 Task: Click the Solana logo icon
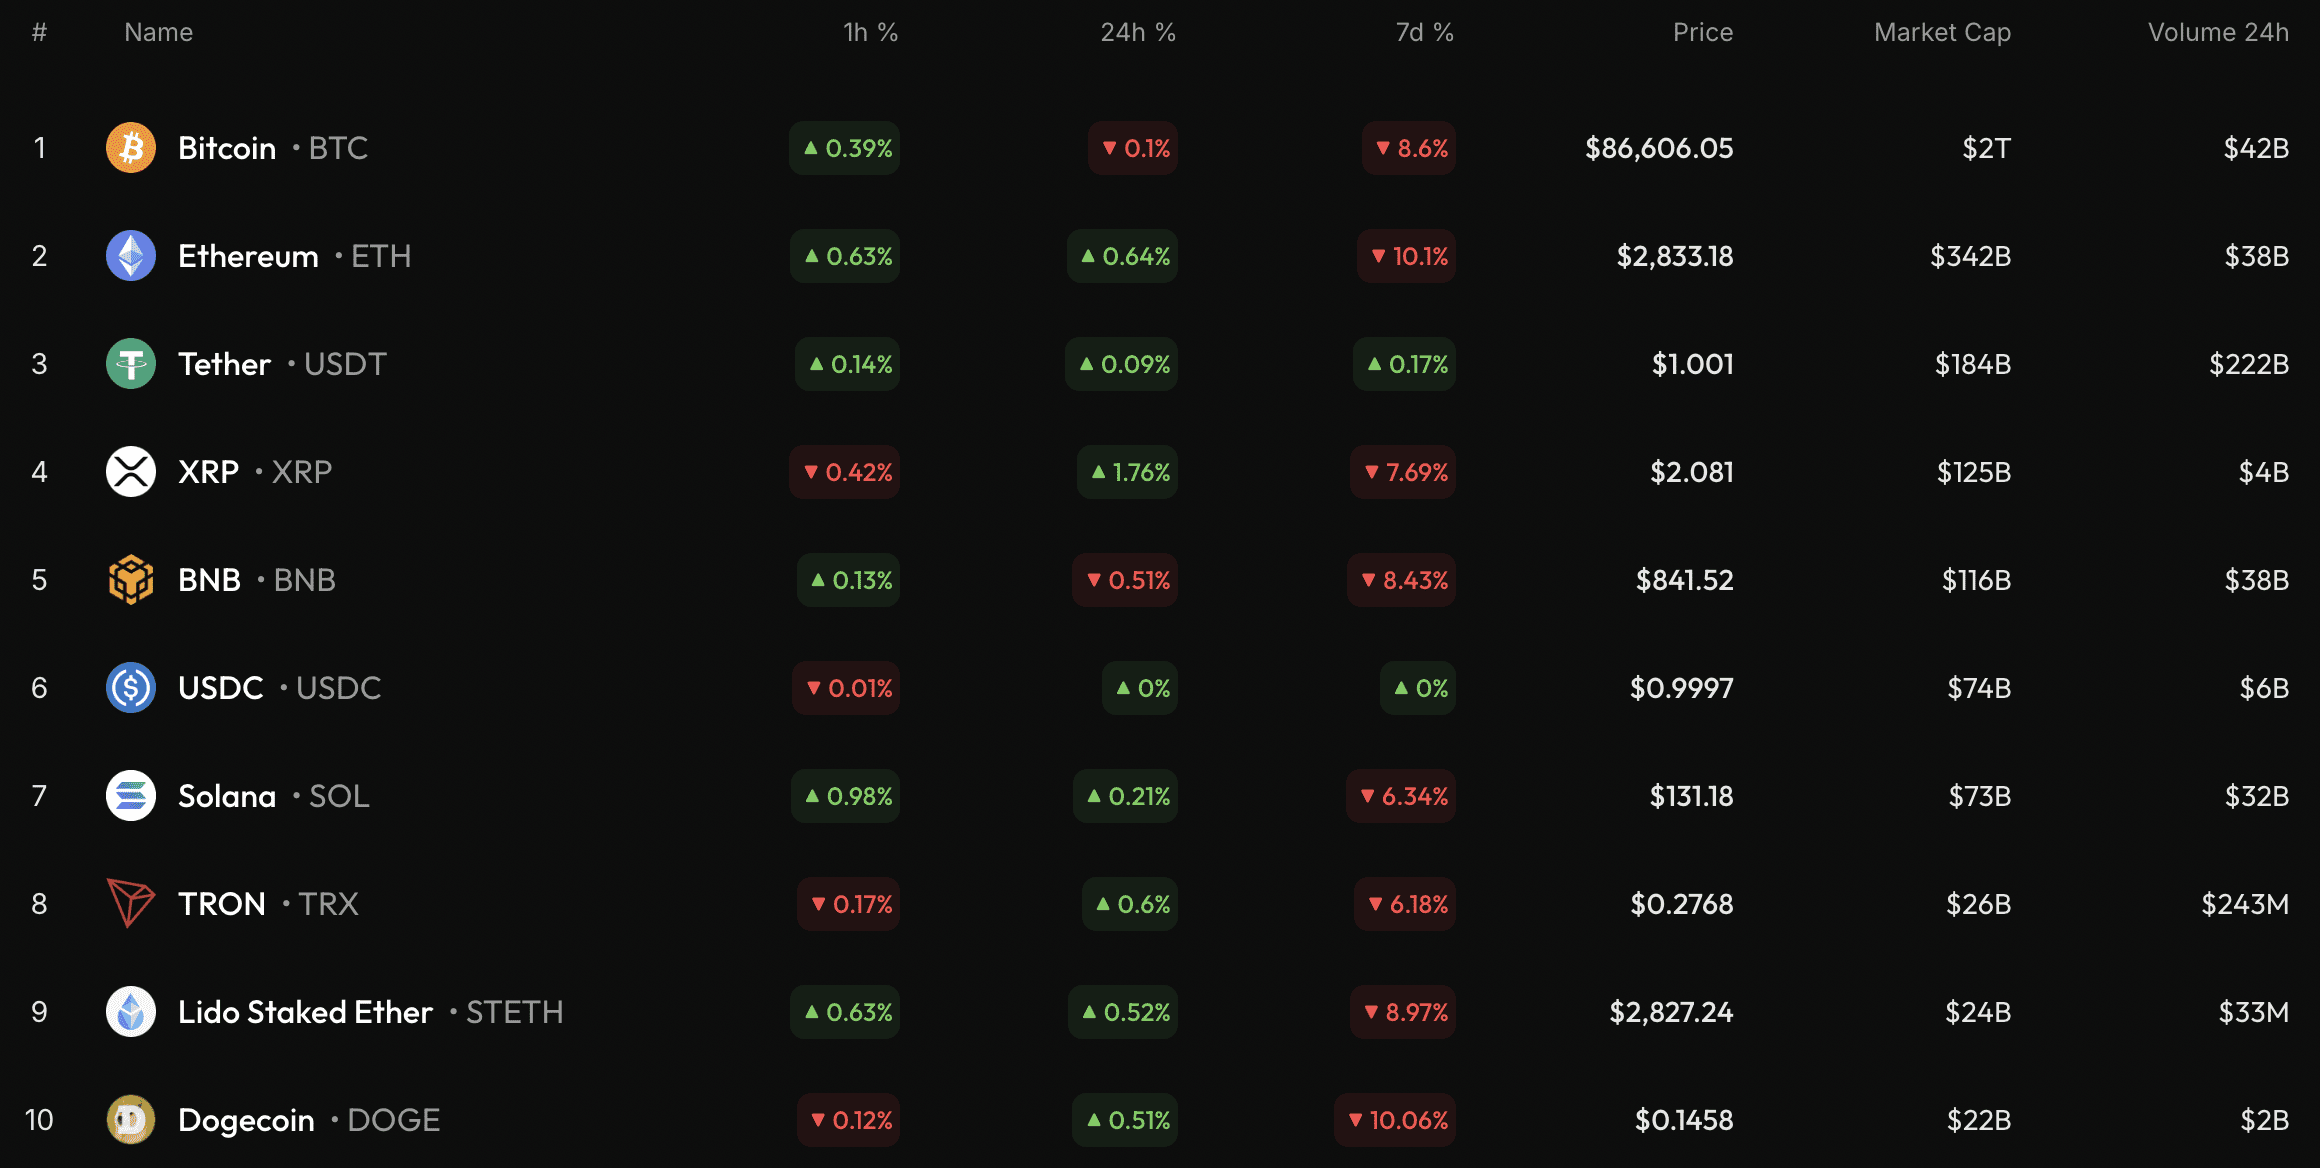pyautogui.click(x=130, y=796)
